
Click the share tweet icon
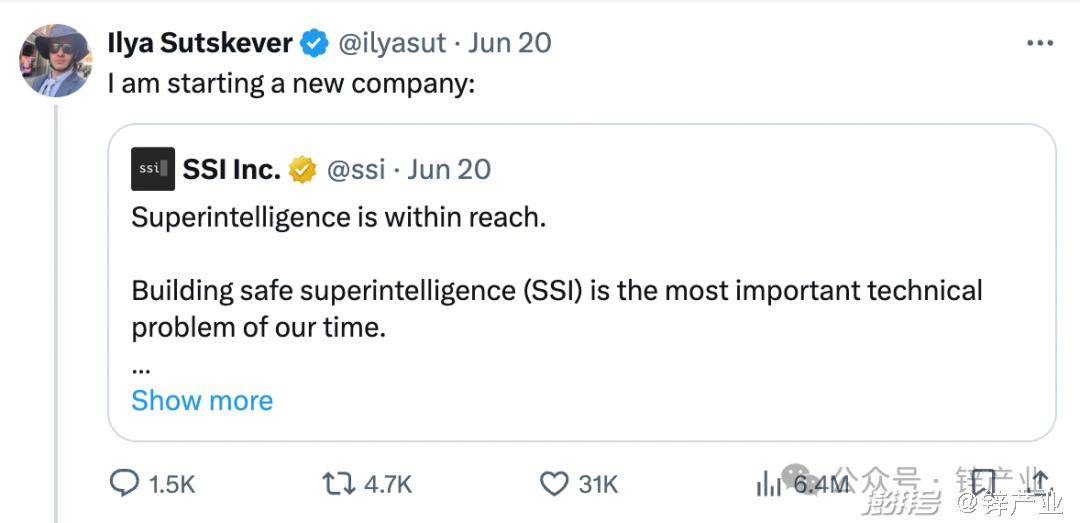tap(1040, 481)
